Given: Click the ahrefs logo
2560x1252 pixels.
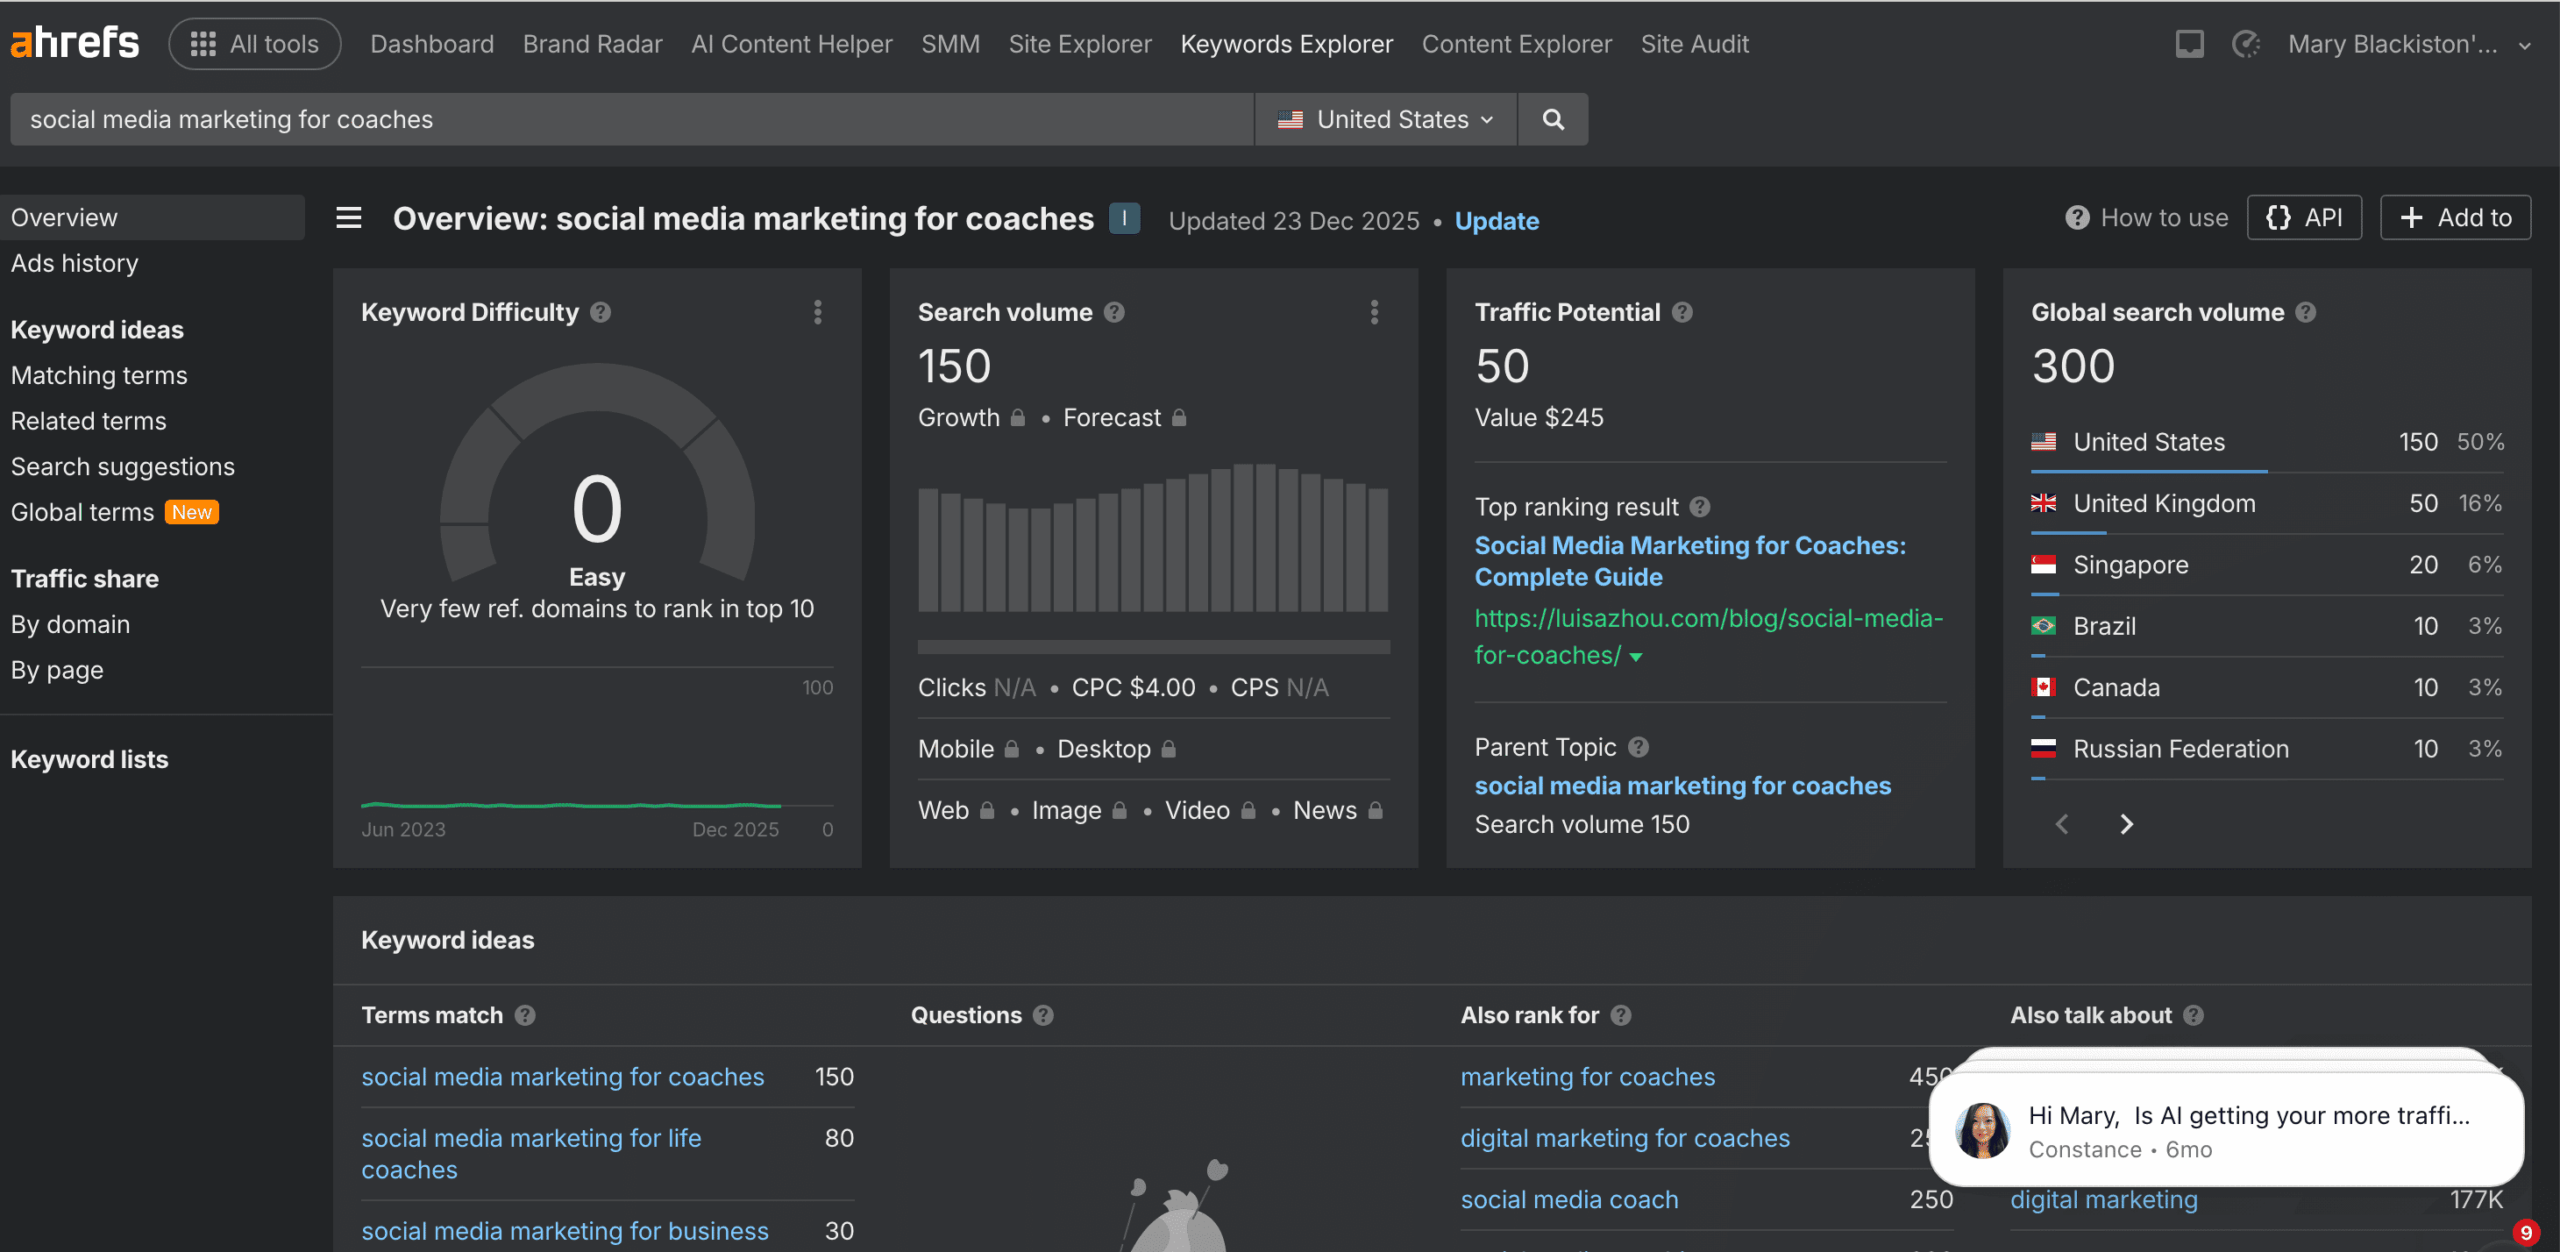Looking at the screenshot, I should [75, 43].
